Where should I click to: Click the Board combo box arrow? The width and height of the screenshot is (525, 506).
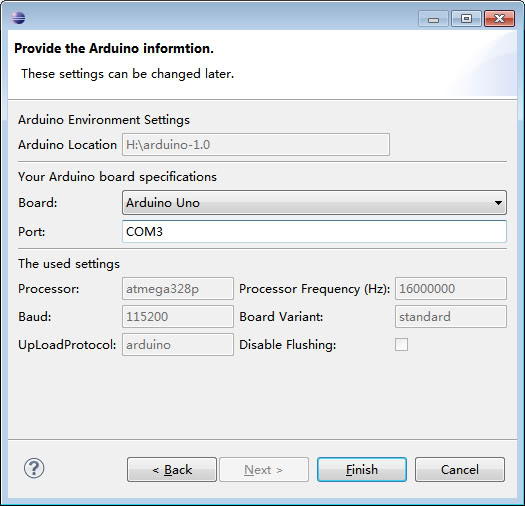498,203
